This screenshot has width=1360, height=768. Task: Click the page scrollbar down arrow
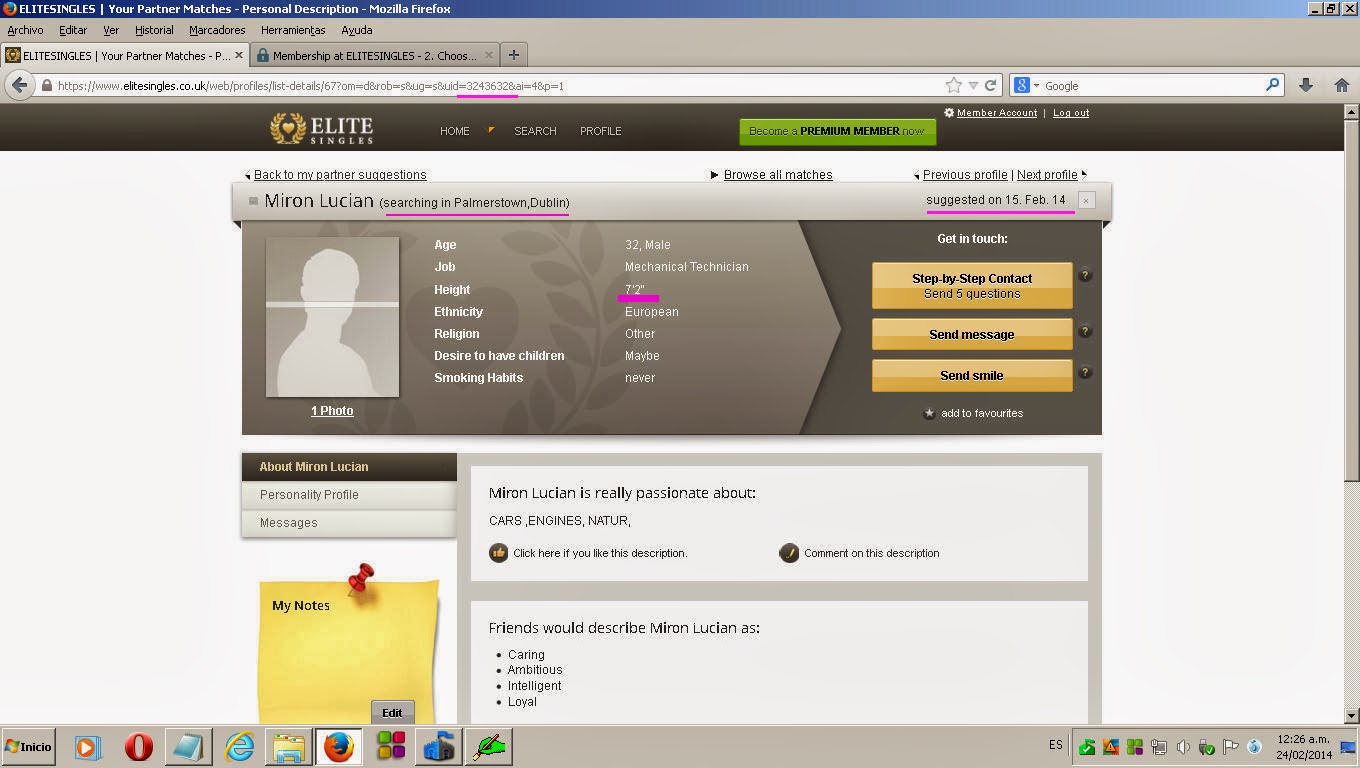click(1351, 716)
